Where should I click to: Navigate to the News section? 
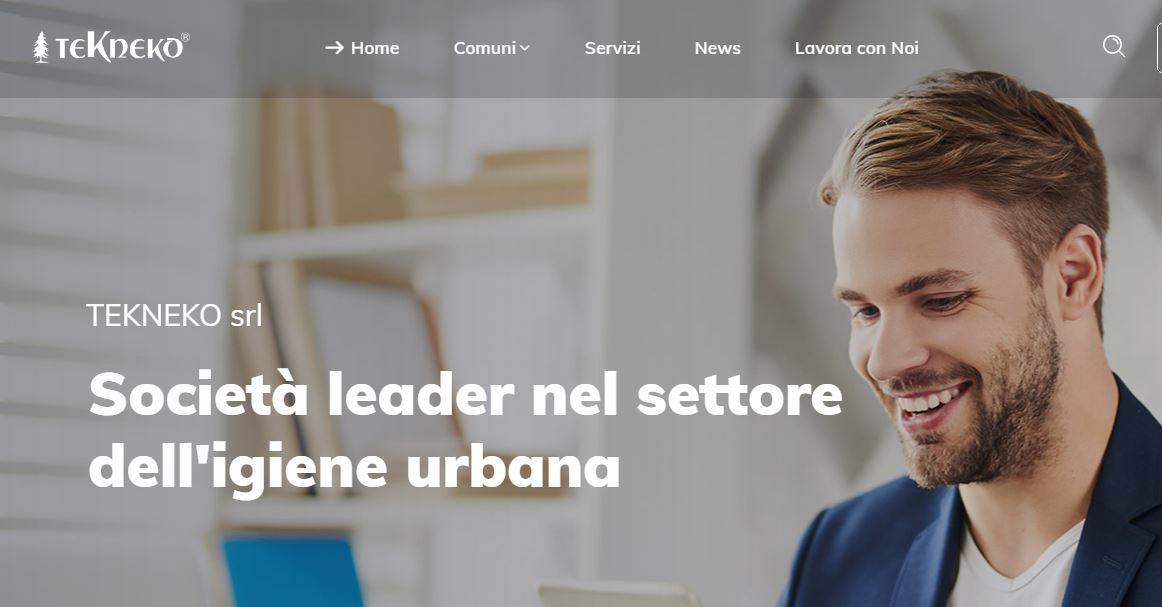click(x=717, y=47)
